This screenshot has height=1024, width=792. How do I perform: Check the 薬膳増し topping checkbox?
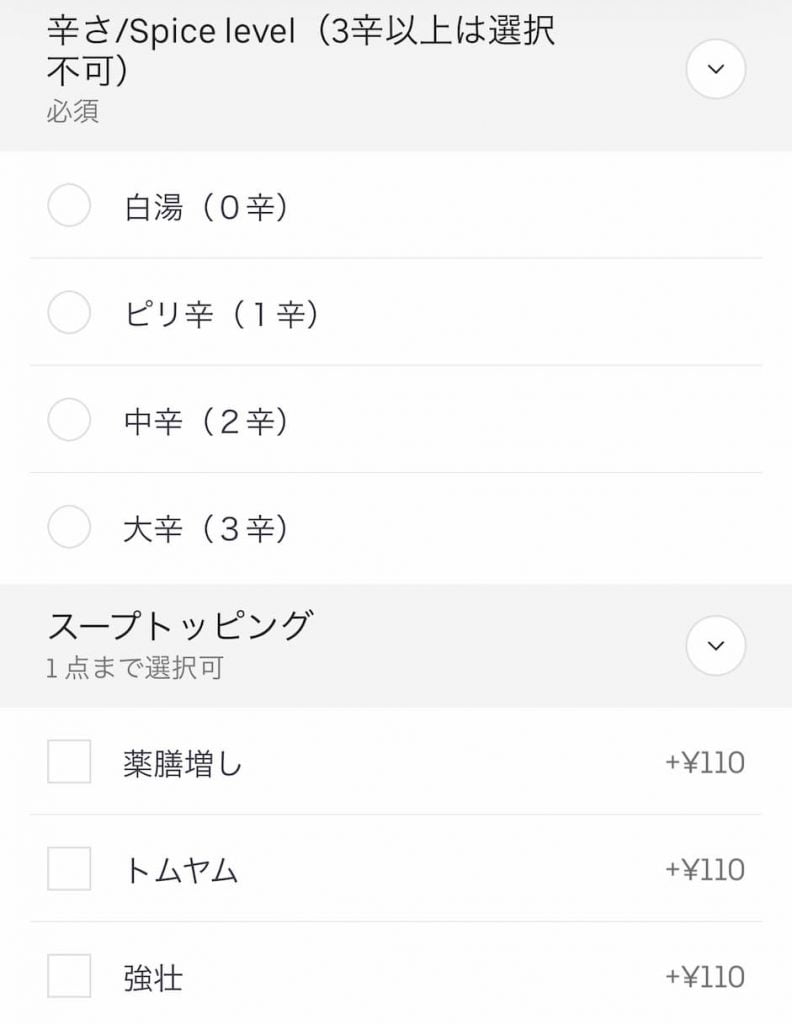click(x=69, y=762)
